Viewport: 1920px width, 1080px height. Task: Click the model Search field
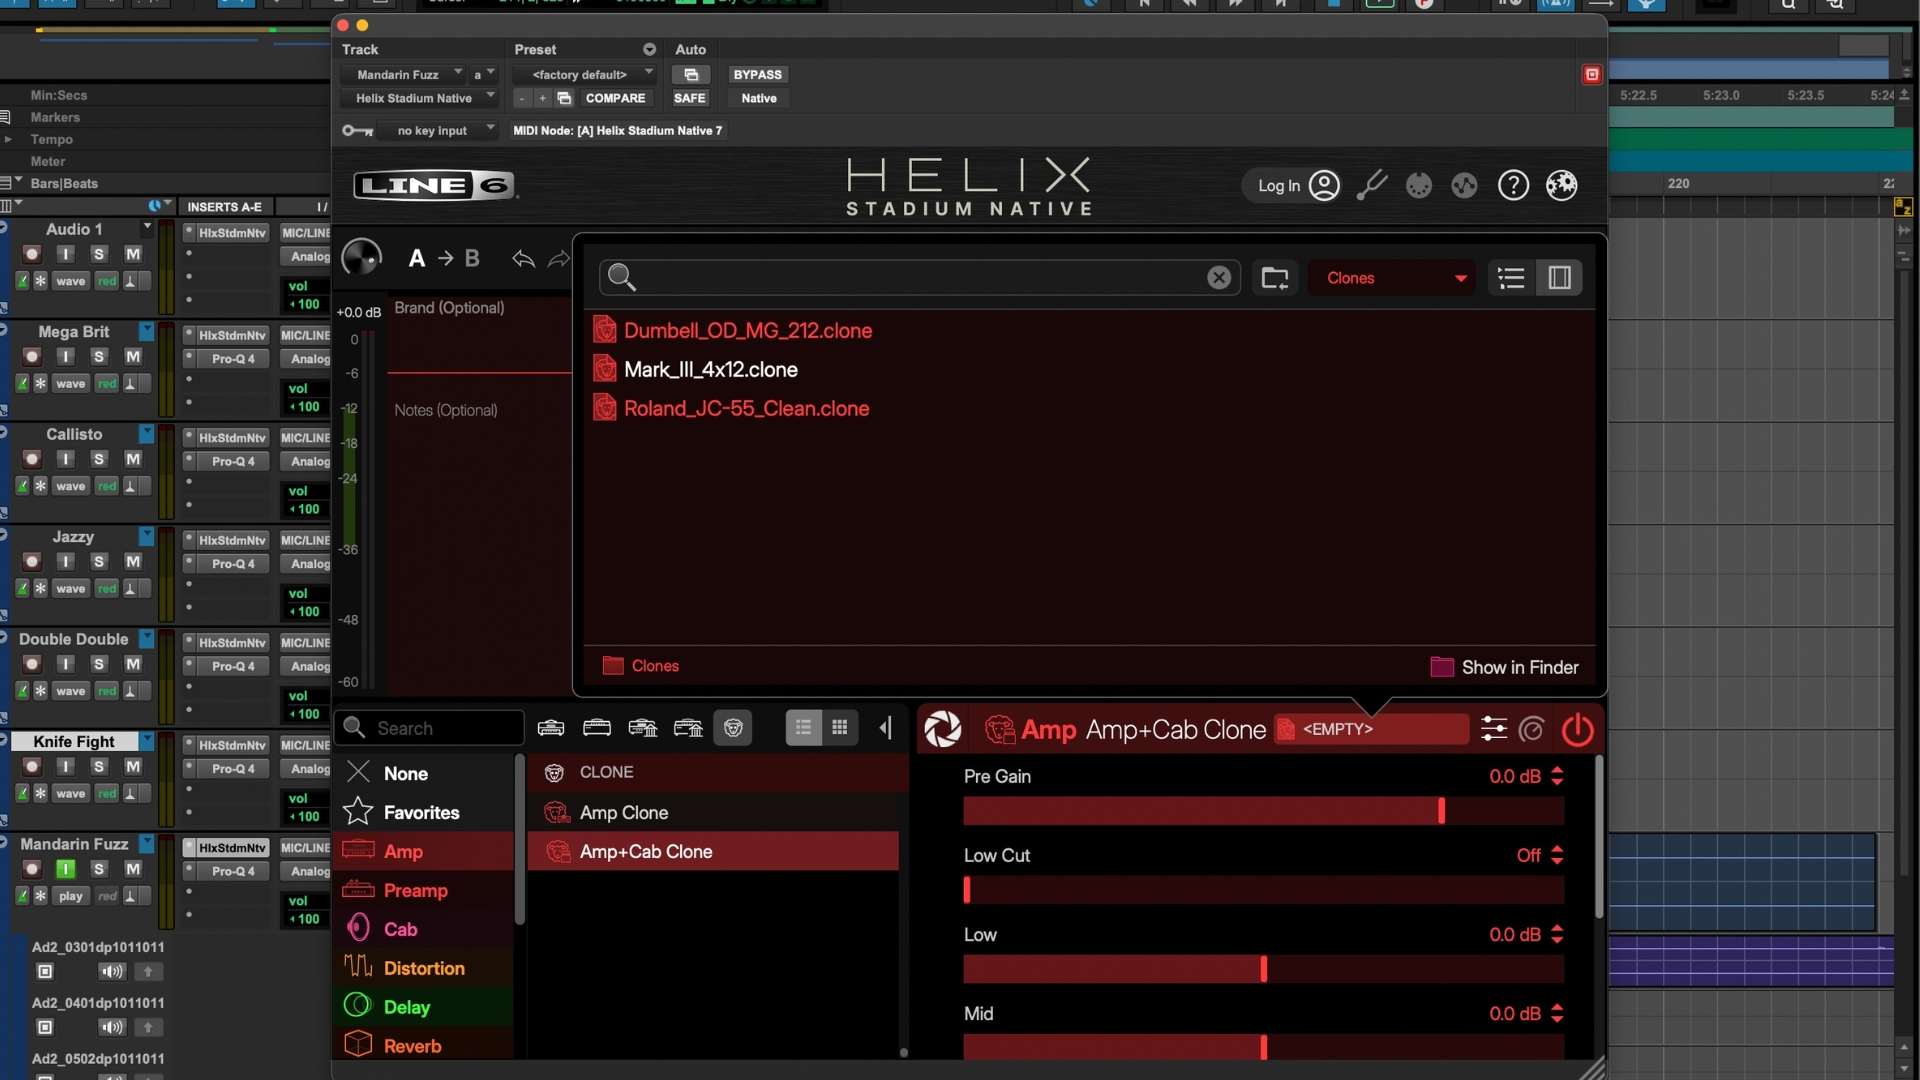pos(430,728)
